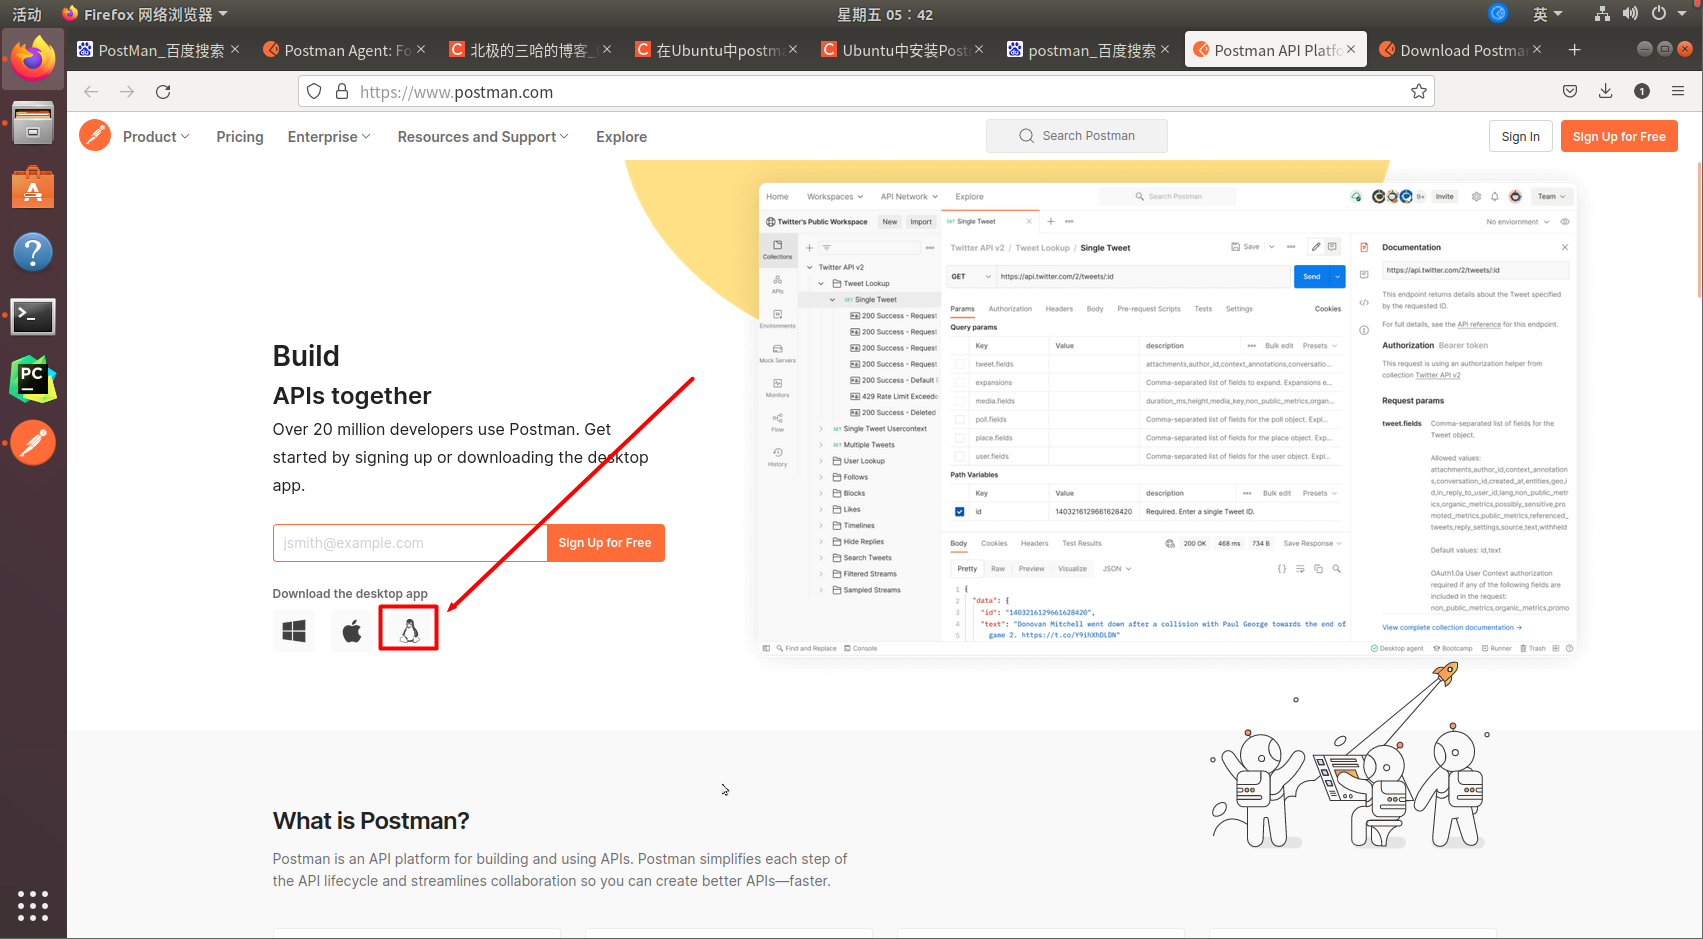Launch the Terminal from the dock
Viewport: 1703px width, 939px height.
[x=33, y=316]
